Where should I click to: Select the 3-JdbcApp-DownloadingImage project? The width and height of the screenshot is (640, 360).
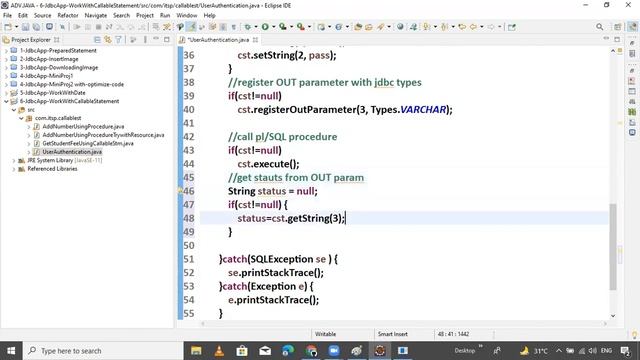coord(59,67)
